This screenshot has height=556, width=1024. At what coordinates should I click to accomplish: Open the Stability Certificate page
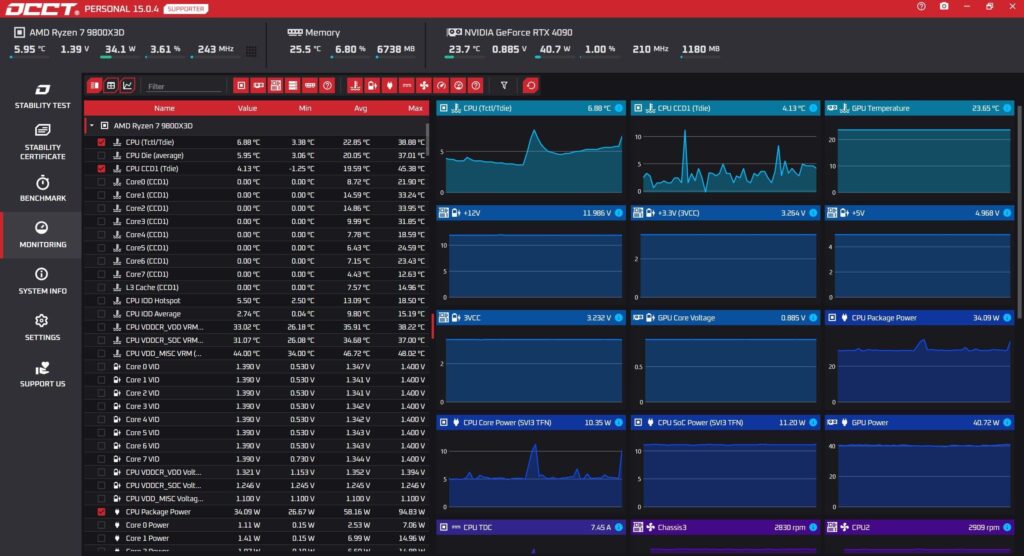coord(42,142)
